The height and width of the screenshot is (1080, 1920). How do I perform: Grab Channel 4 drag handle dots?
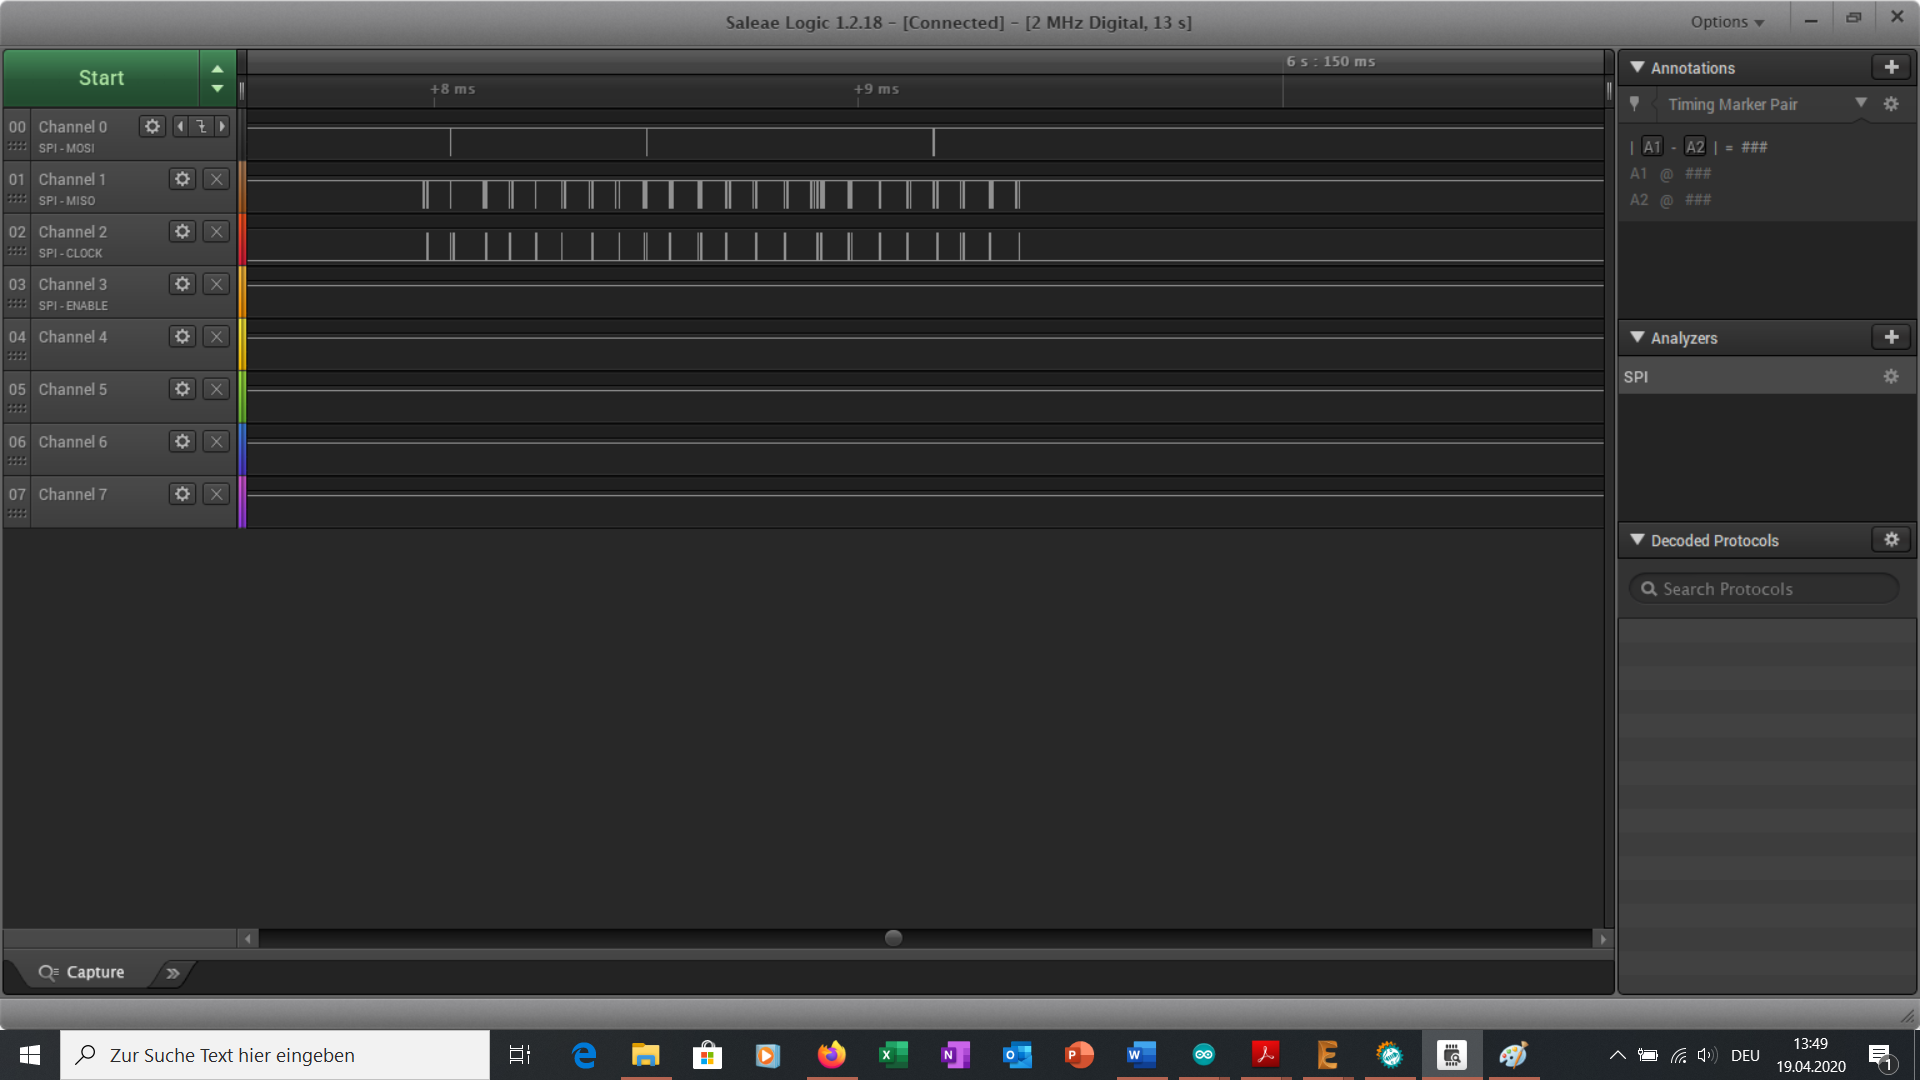[x=17, y=356]
